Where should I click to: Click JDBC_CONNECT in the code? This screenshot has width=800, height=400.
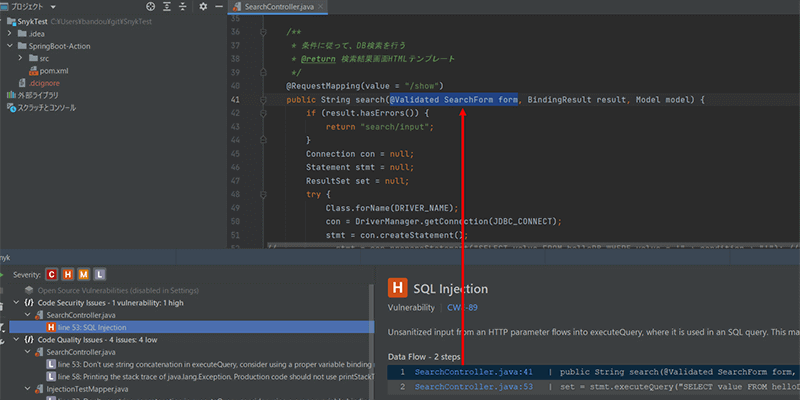tap(522, 221)
